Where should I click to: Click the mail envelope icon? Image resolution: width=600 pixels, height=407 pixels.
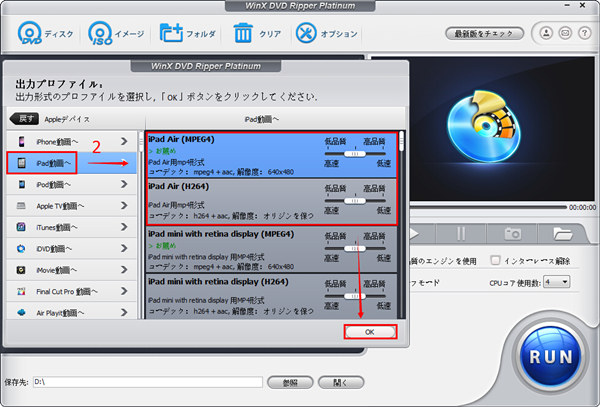pos(565,33)
